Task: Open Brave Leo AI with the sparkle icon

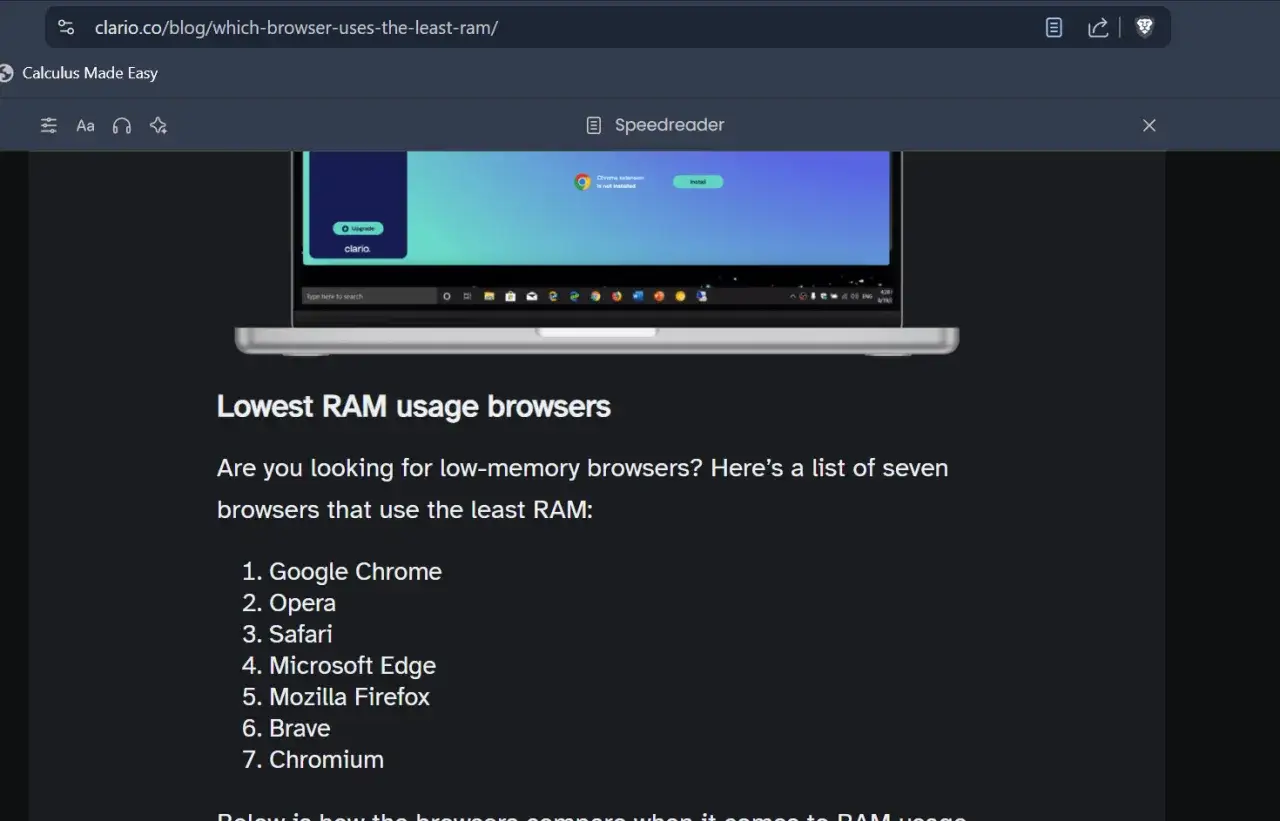Action: click(158, 125)
